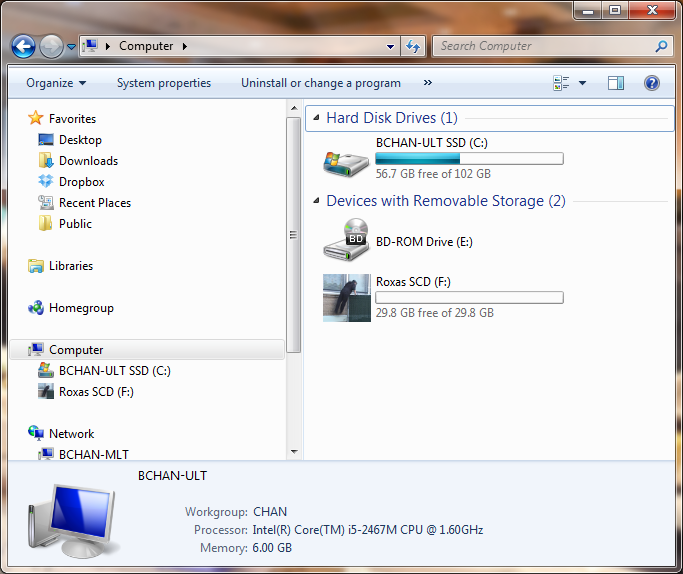Select Network in navigation pane
Viewport: 683px width, 574px height.
(x=71, y=433)
